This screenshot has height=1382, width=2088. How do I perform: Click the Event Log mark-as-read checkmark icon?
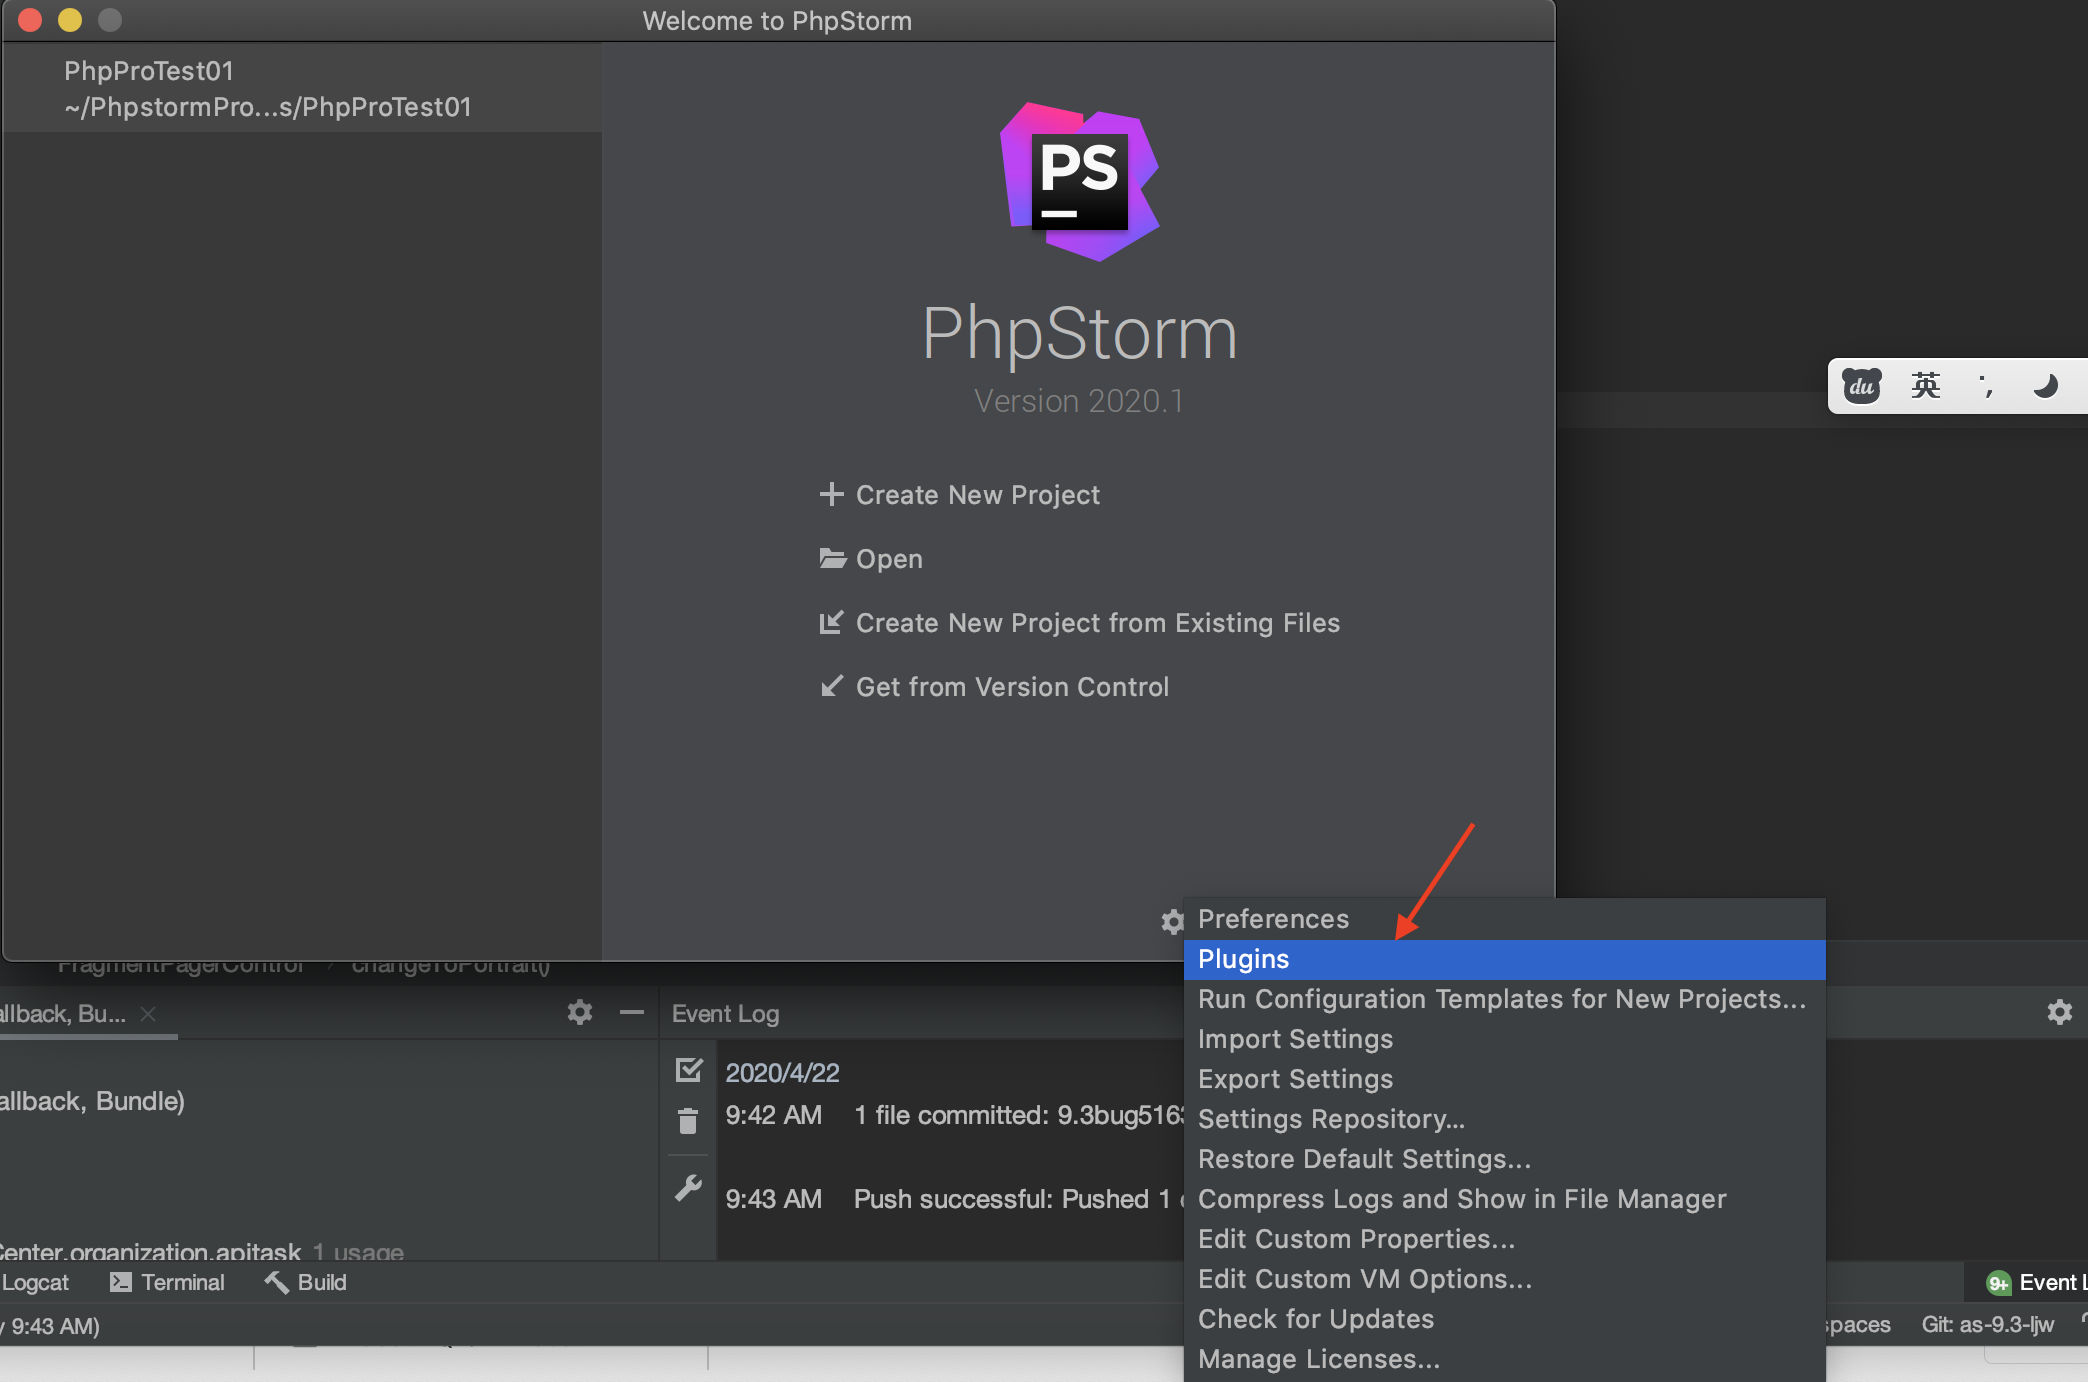[689, 1071]
